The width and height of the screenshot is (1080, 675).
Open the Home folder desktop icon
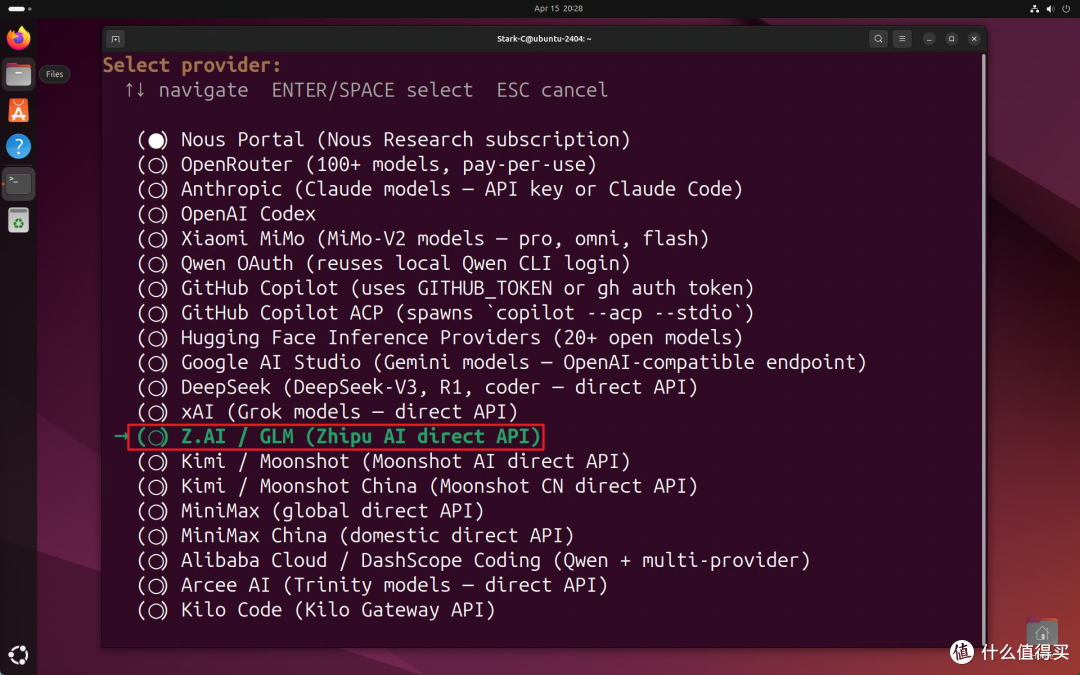[x=1041, y=632]
